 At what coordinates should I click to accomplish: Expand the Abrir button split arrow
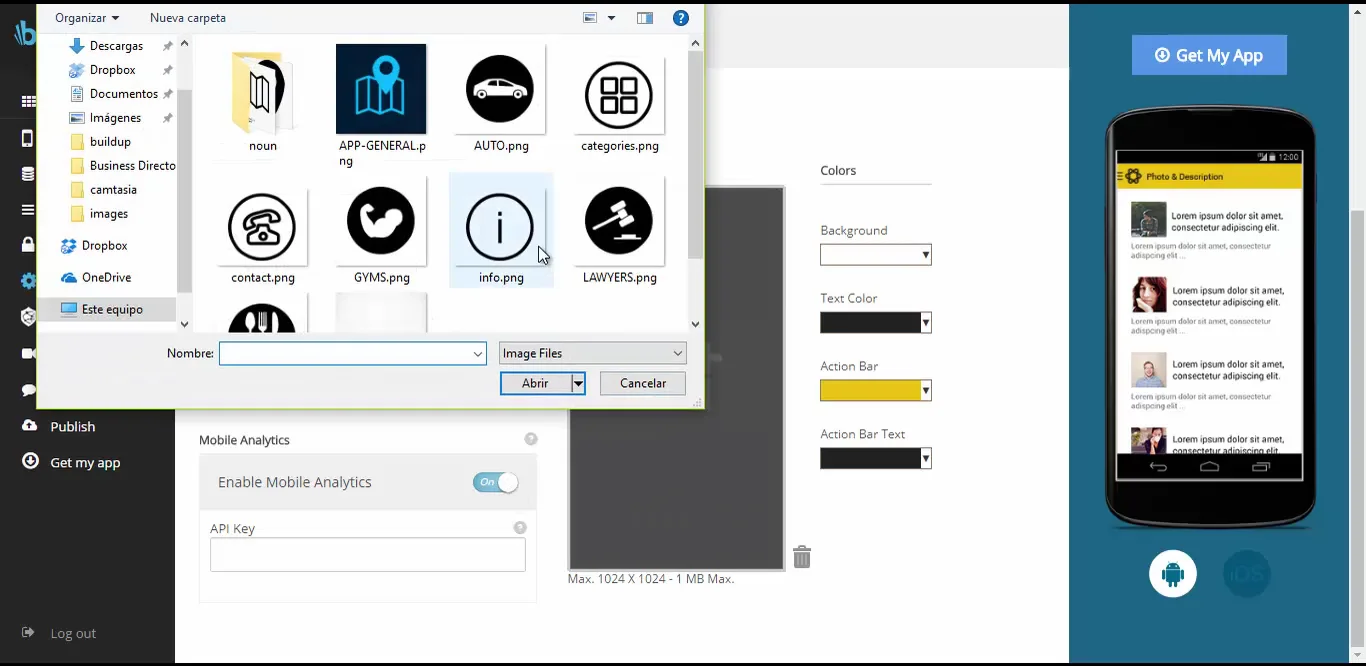[x=578, y=384]
